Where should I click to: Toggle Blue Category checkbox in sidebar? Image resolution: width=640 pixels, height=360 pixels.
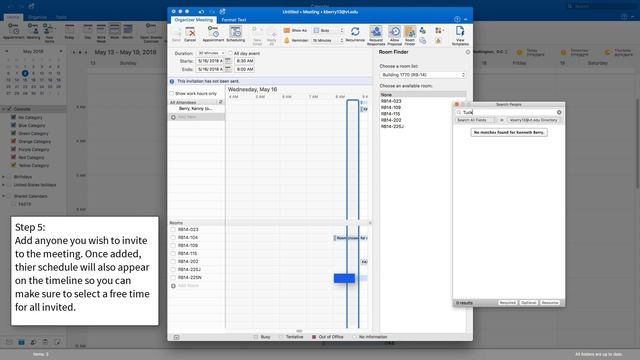(x=13, y=125)
